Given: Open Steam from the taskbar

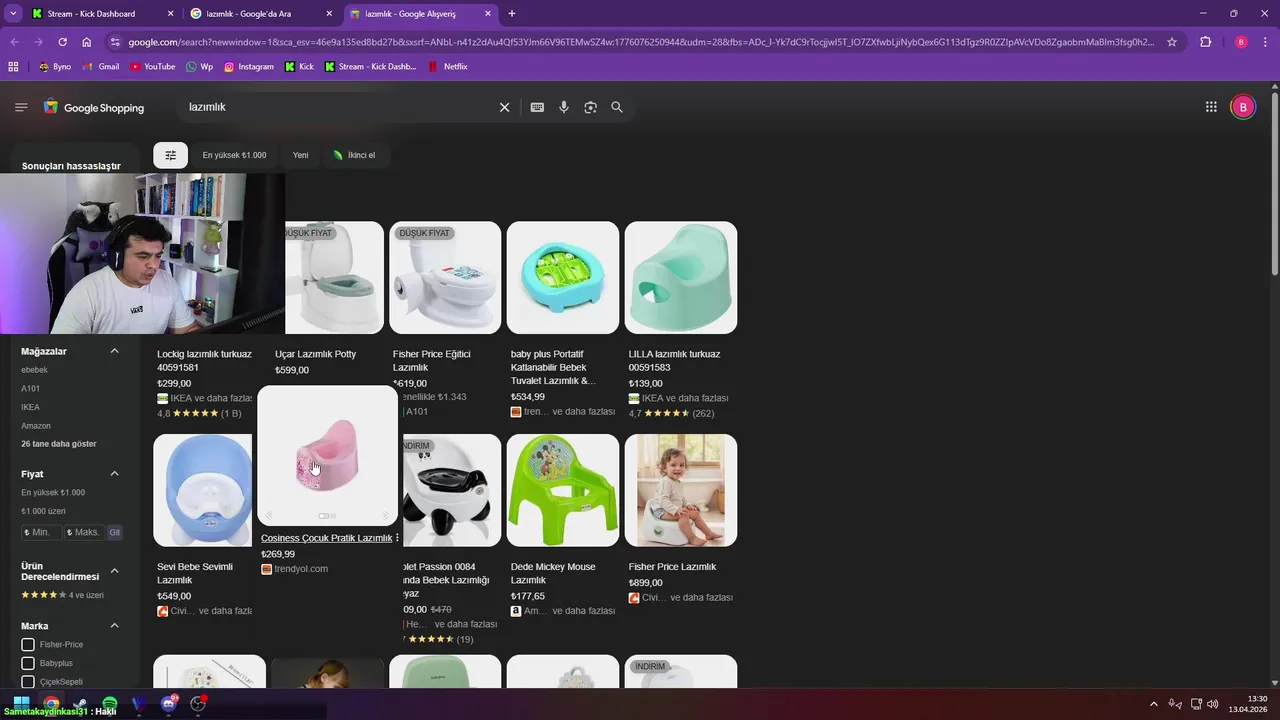Looking at the screenshot, I should point(80,704).
